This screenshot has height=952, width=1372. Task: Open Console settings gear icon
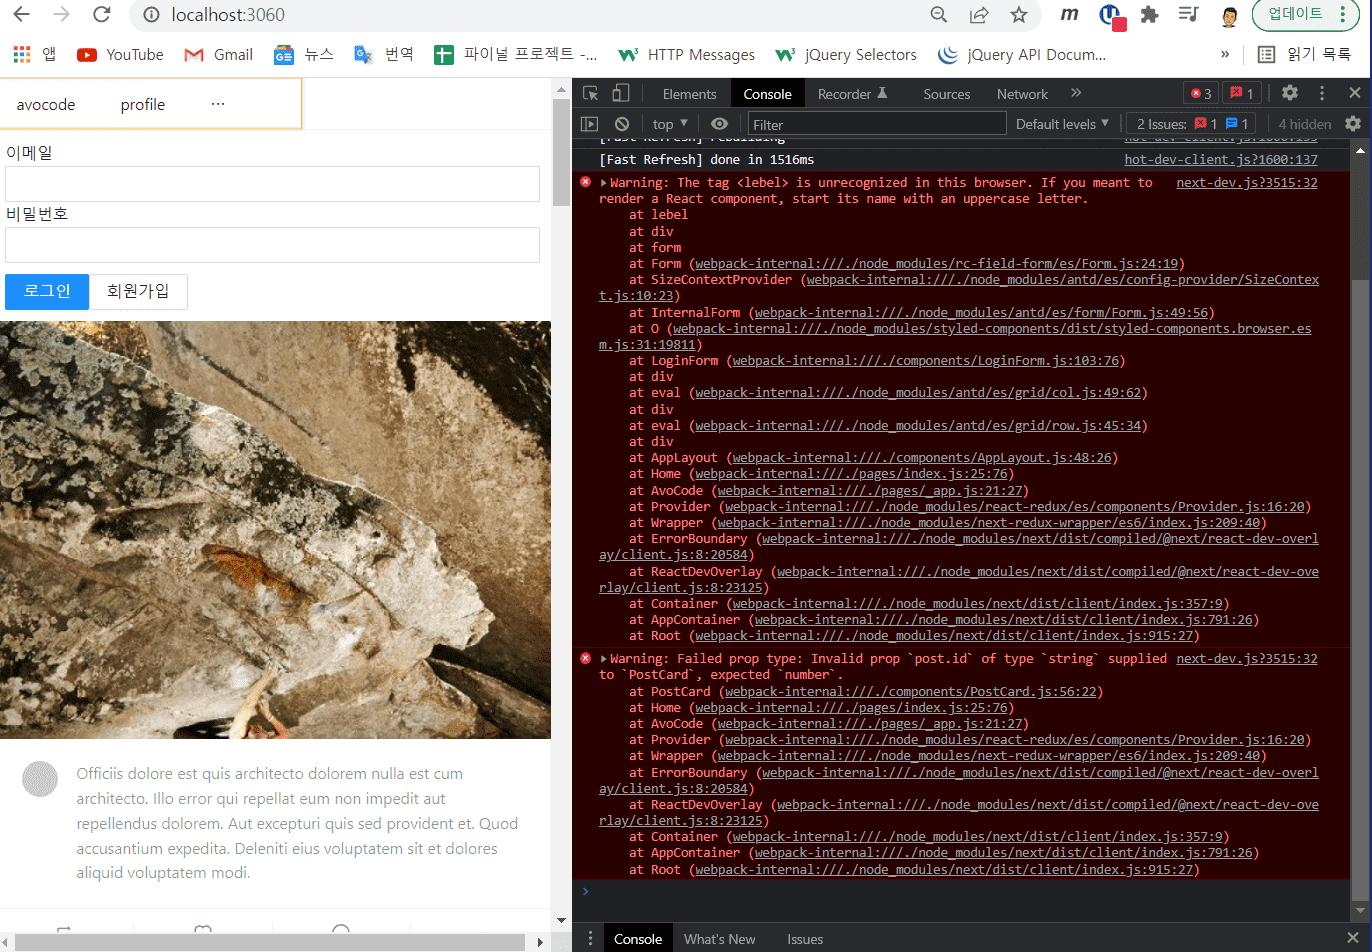point(1353,124)
